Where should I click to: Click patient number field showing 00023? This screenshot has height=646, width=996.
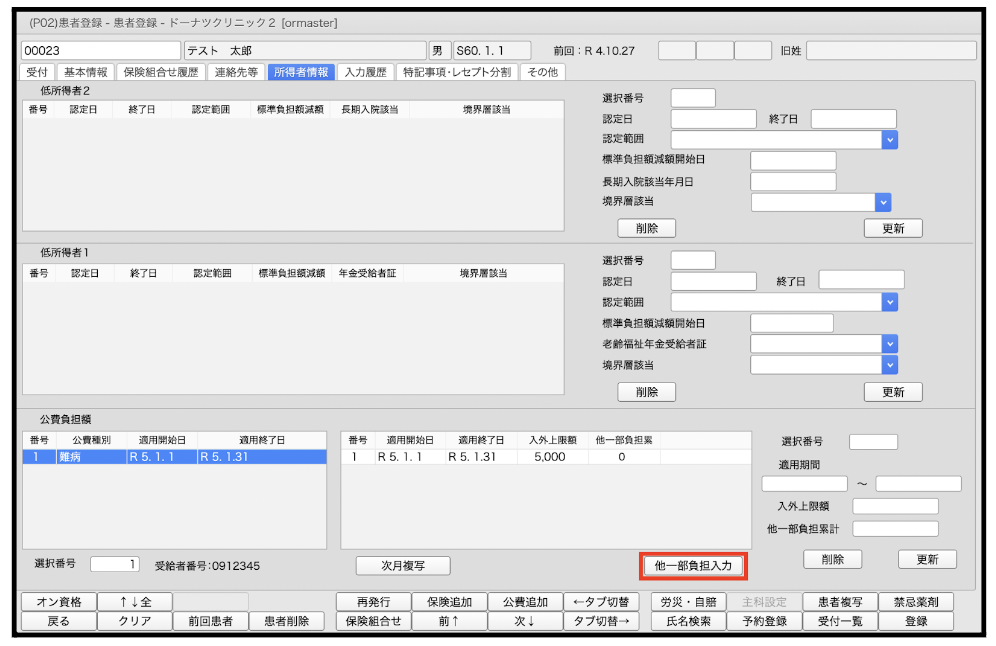pyautogui.click(x=101, y=50)
